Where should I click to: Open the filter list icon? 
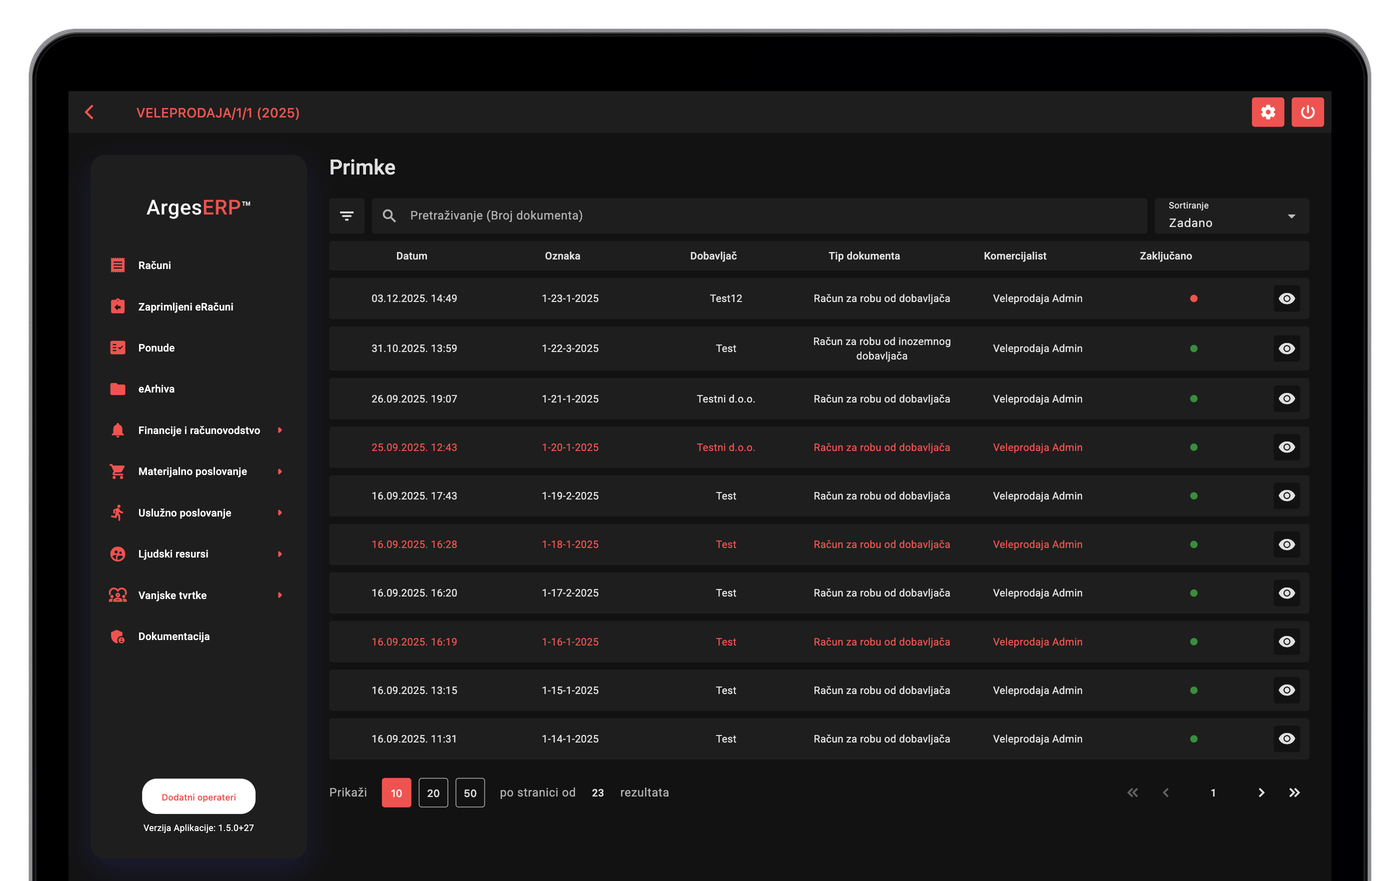[346, 216]
